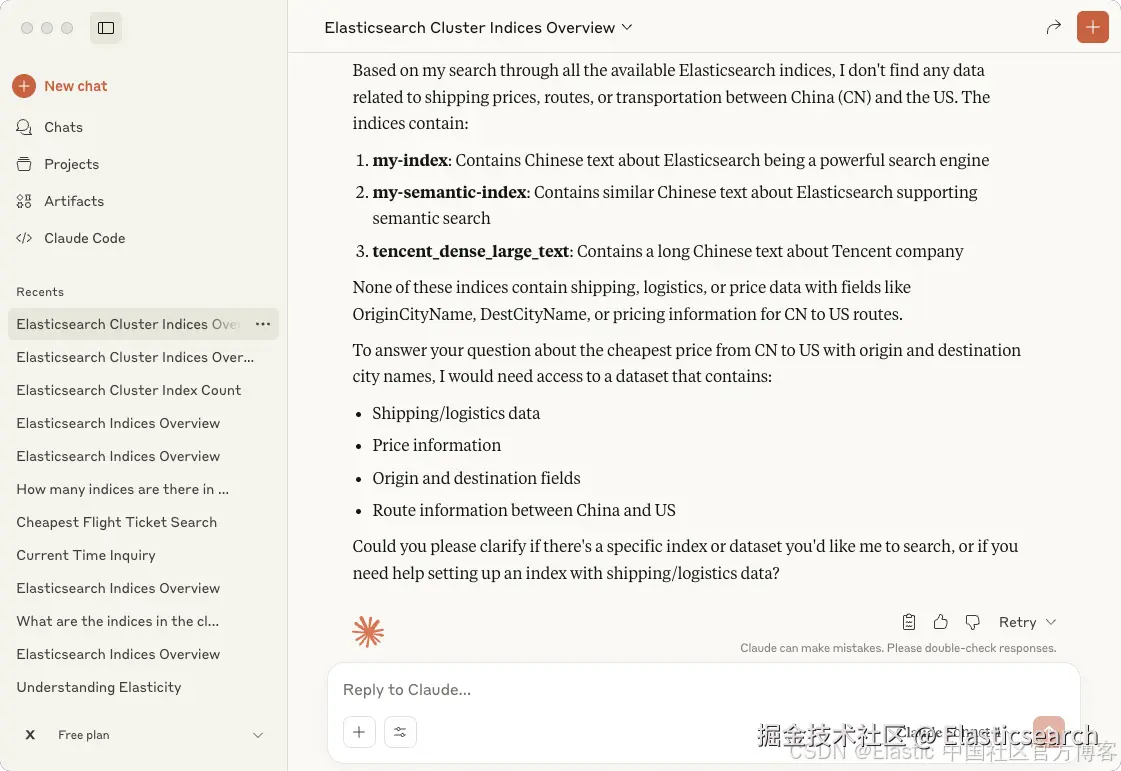Go to Artifacts in the sidebar

point(60,202)
